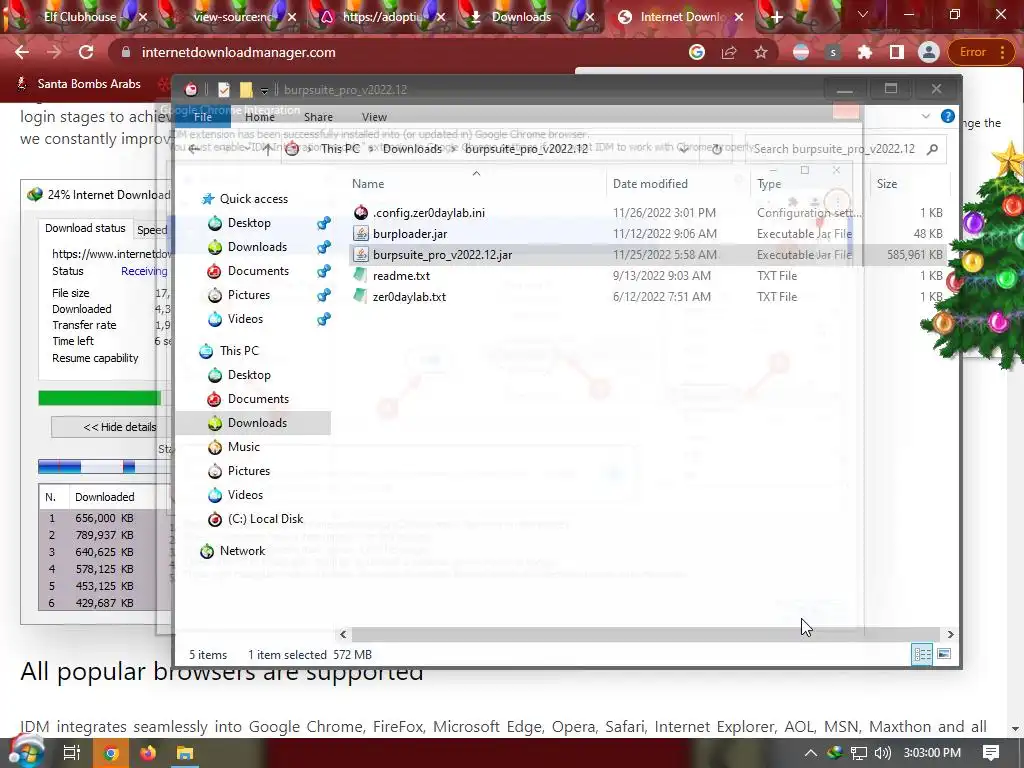
Task: Click the horizontal scrollbar in Explorer
Action: (x=646, y=634)
